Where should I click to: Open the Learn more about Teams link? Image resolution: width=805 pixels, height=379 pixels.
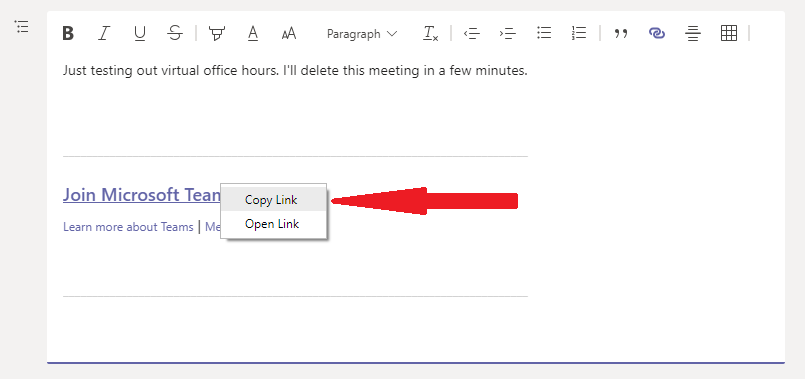(128, 226)
